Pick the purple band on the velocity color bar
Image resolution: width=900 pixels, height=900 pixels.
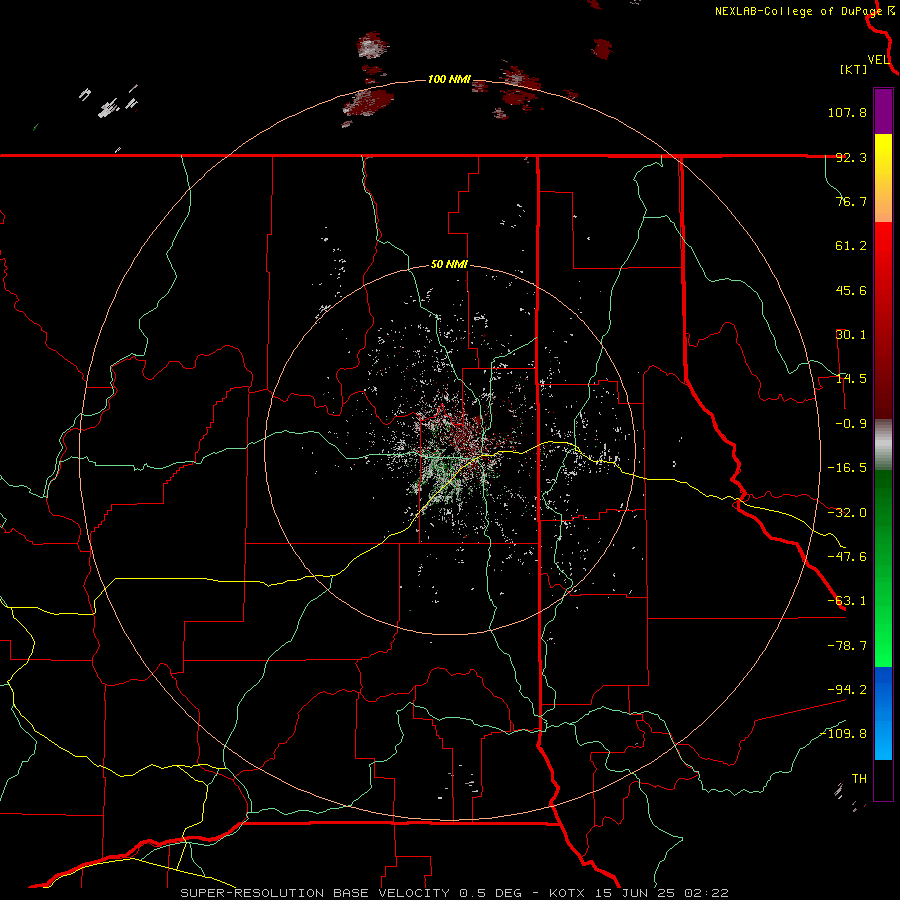tap(883, 111)
